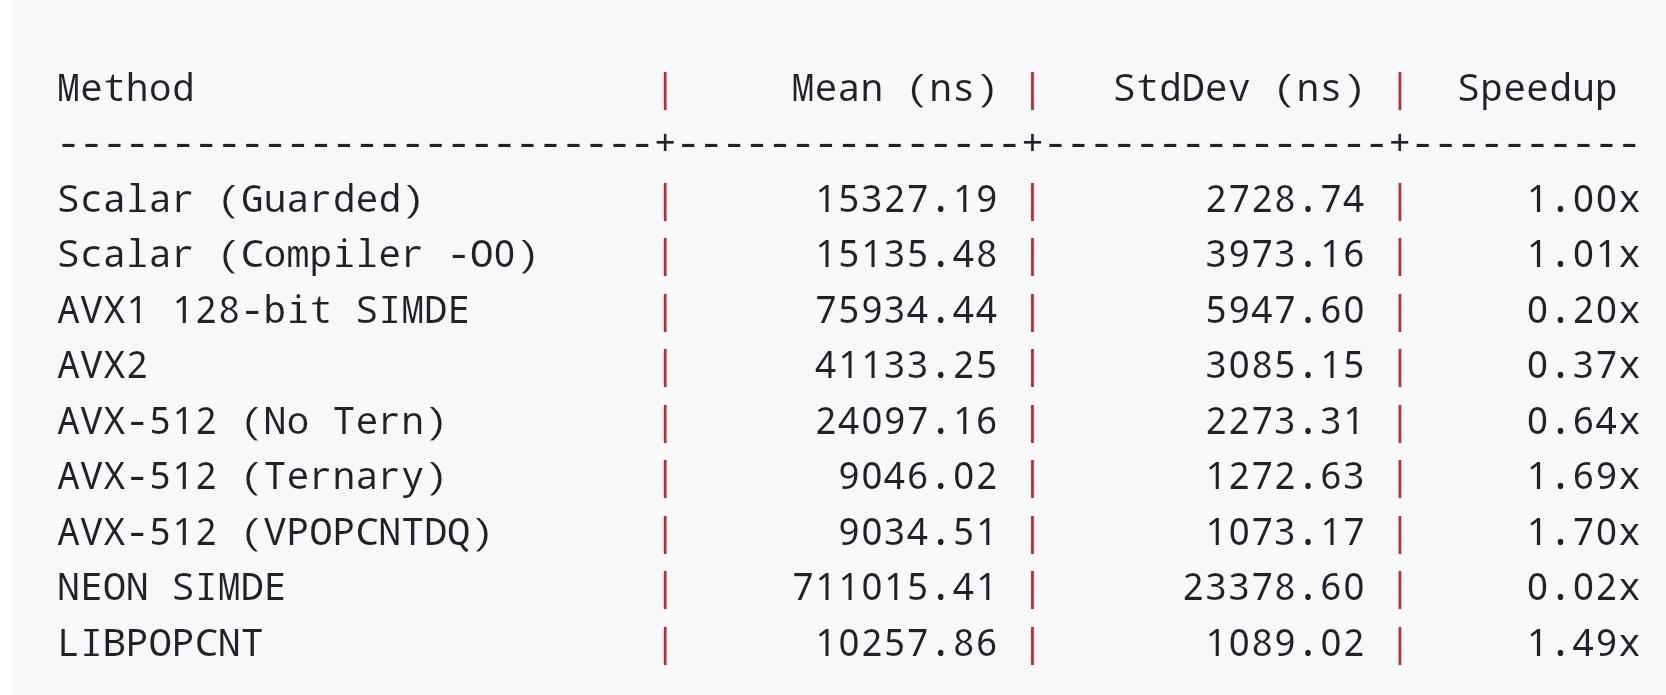
Task: Click the LIBPOPCNT row label
Action: (160, 643)
